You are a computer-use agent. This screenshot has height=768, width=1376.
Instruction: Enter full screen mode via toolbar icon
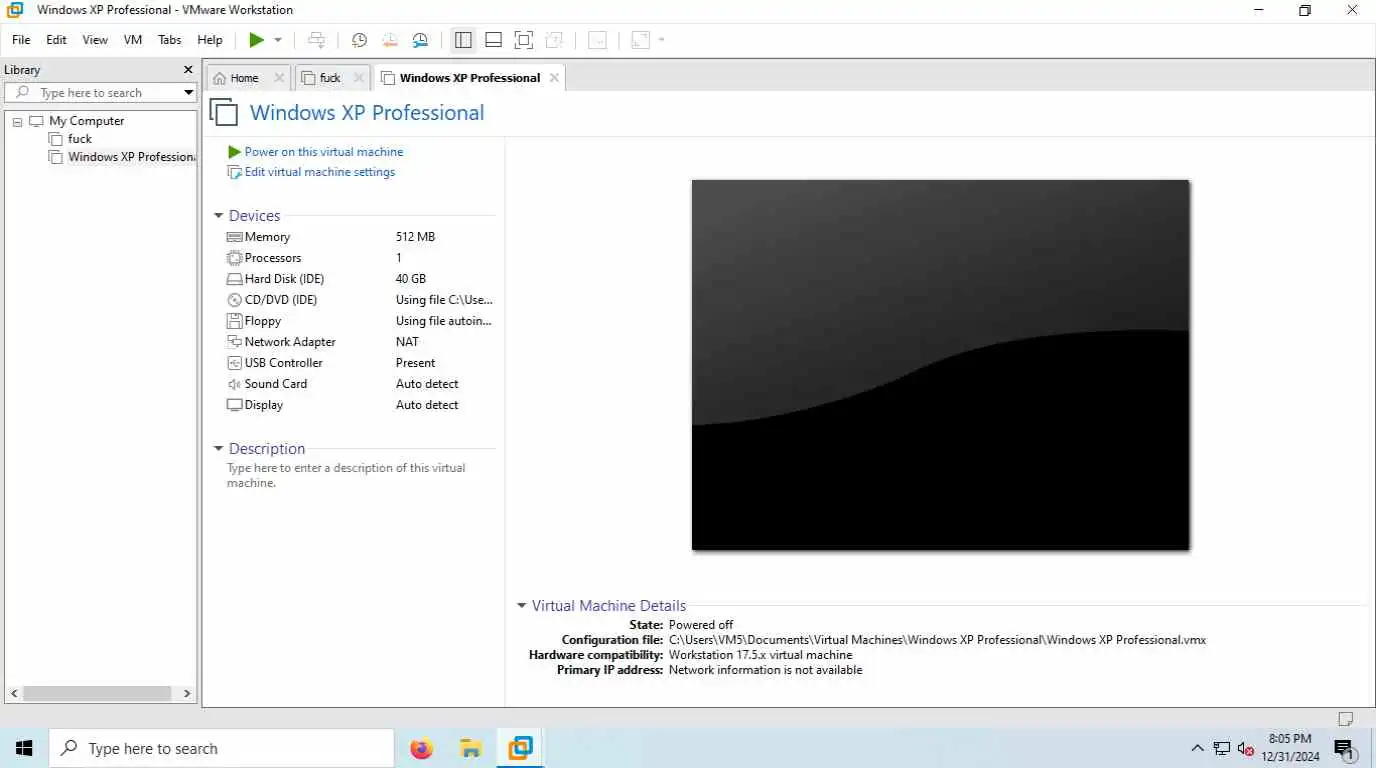[x=523, y=40]
